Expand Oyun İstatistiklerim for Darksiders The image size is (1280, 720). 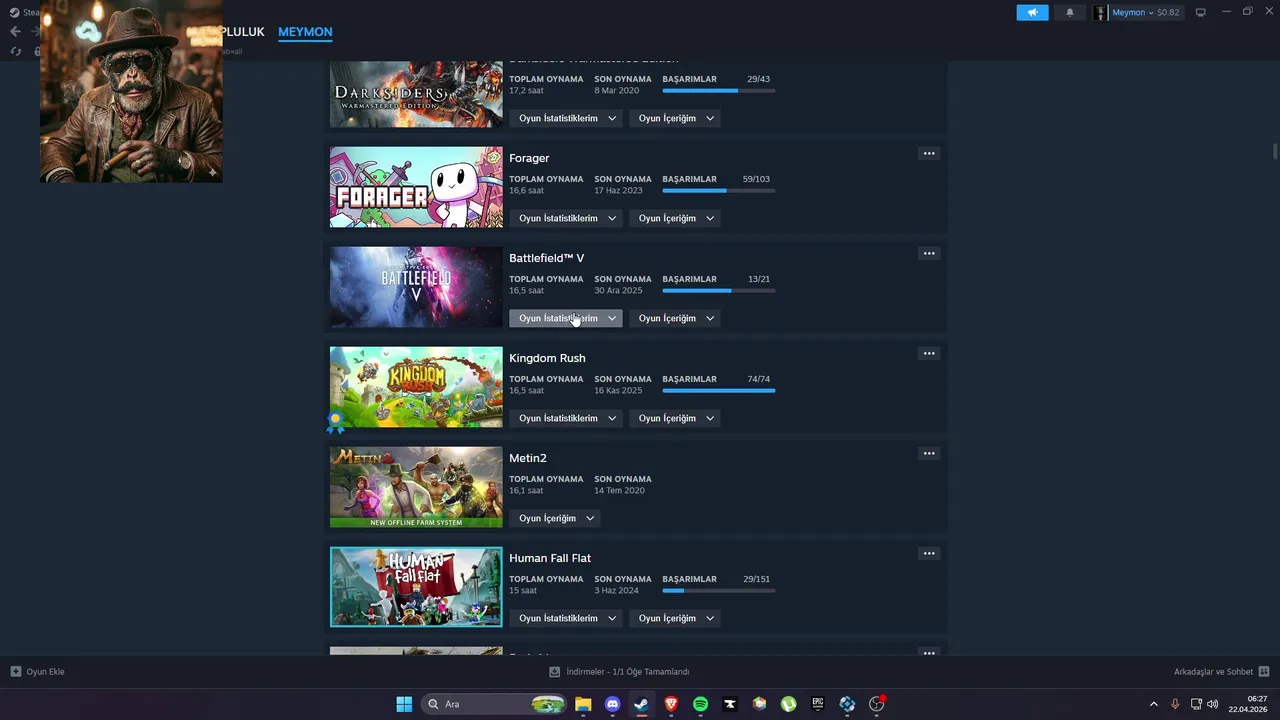tap(566, 118)
